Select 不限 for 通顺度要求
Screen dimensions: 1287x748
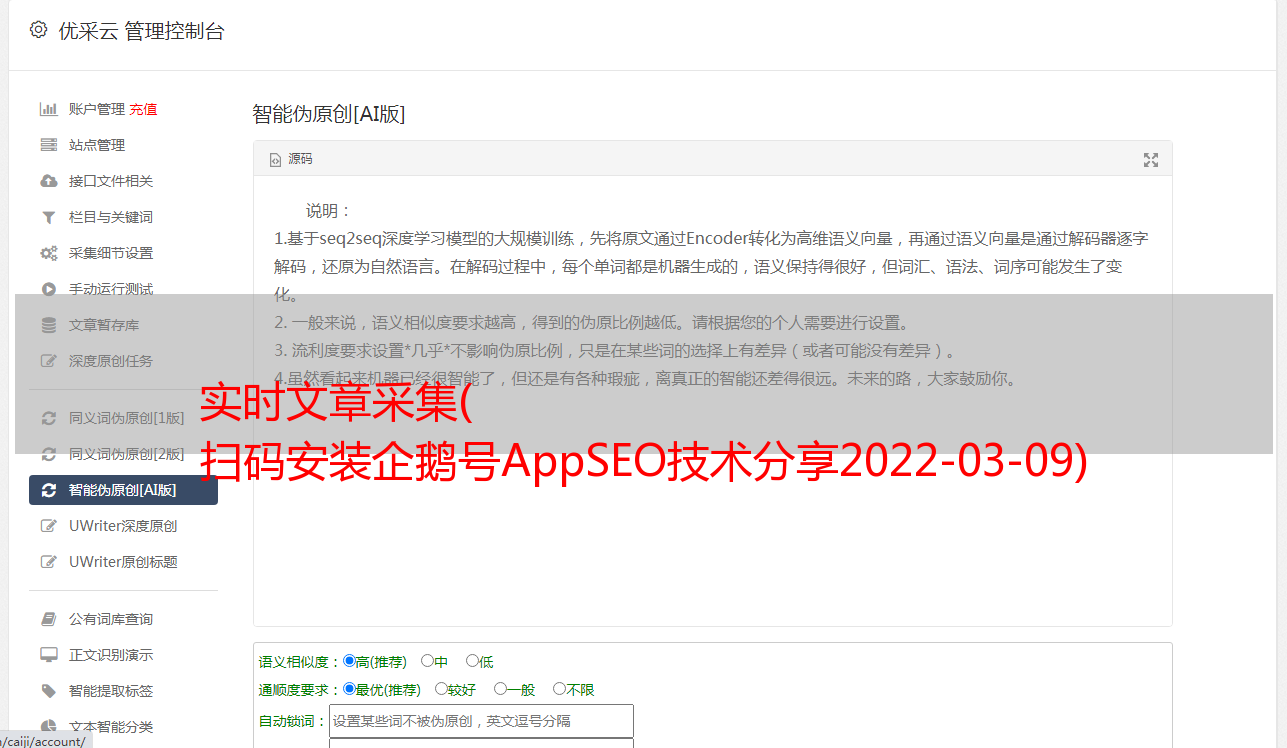[x=559, y=689]
